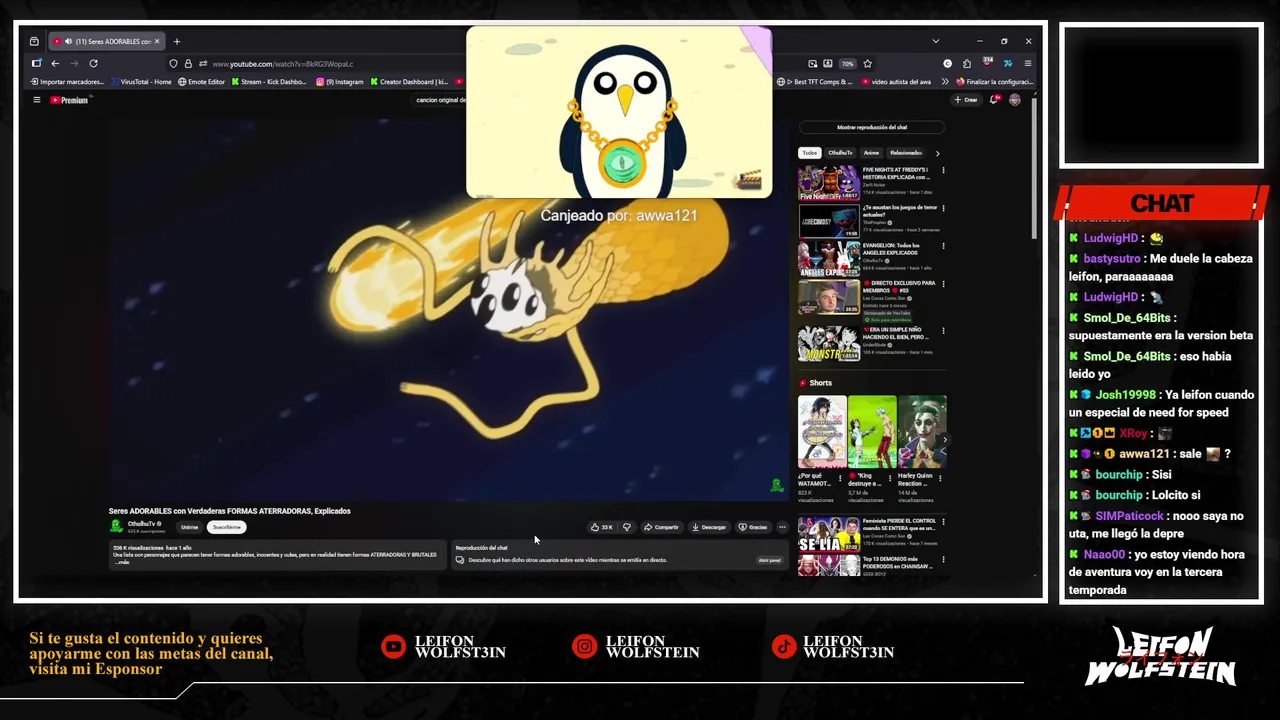1280x720 pixels.
Task: Click Mostrar reproducción del chat button
Action: [872, 127]
